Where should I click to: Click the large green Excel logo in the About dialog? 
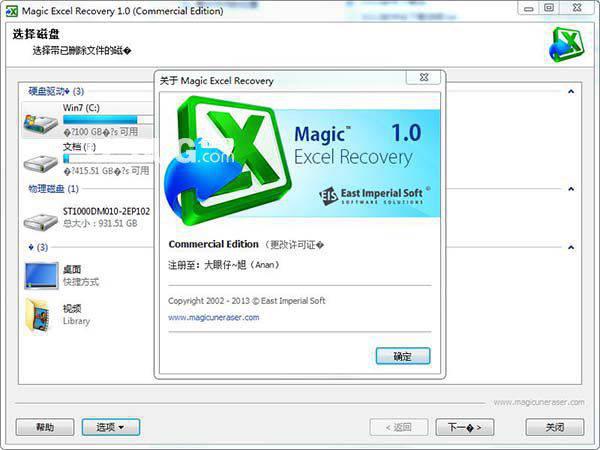[x=227, y=160]
